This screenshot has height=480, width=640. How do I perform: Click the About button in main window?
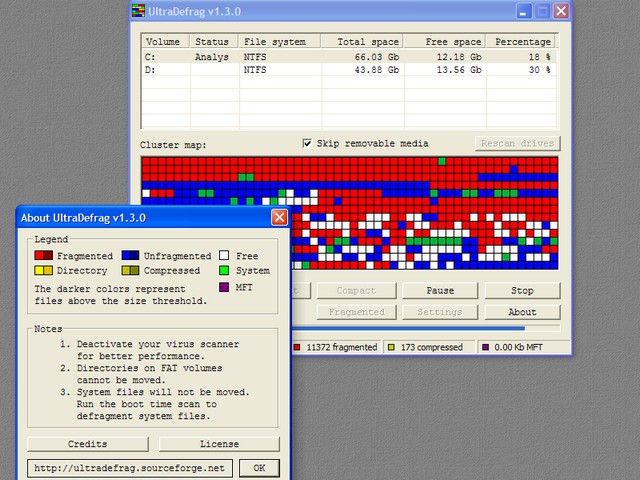(x=522, y=312)
